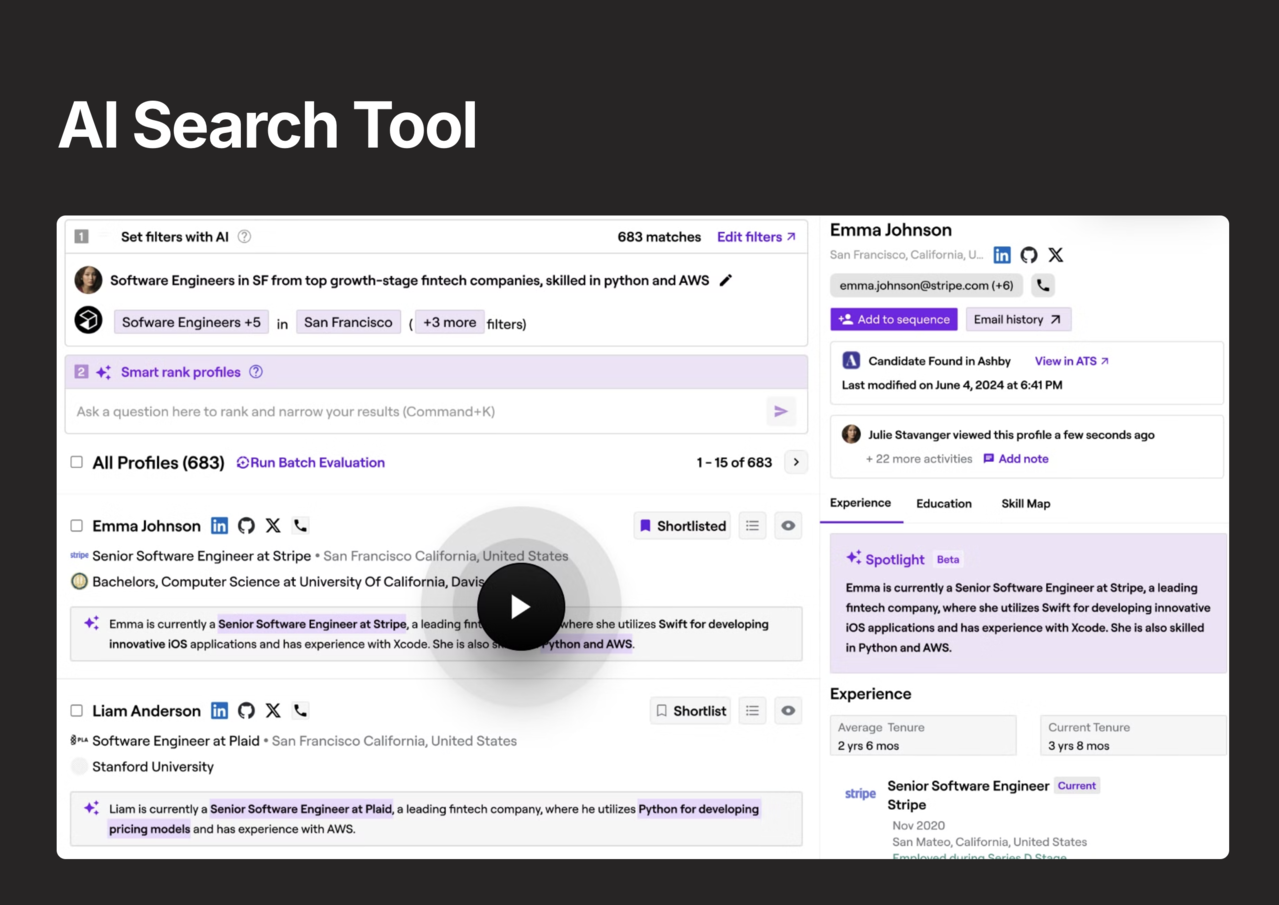Image resolution: width=1279 pixels, height=905 pixels.
Task: Click Edit filters link
Action: (756, 237)
